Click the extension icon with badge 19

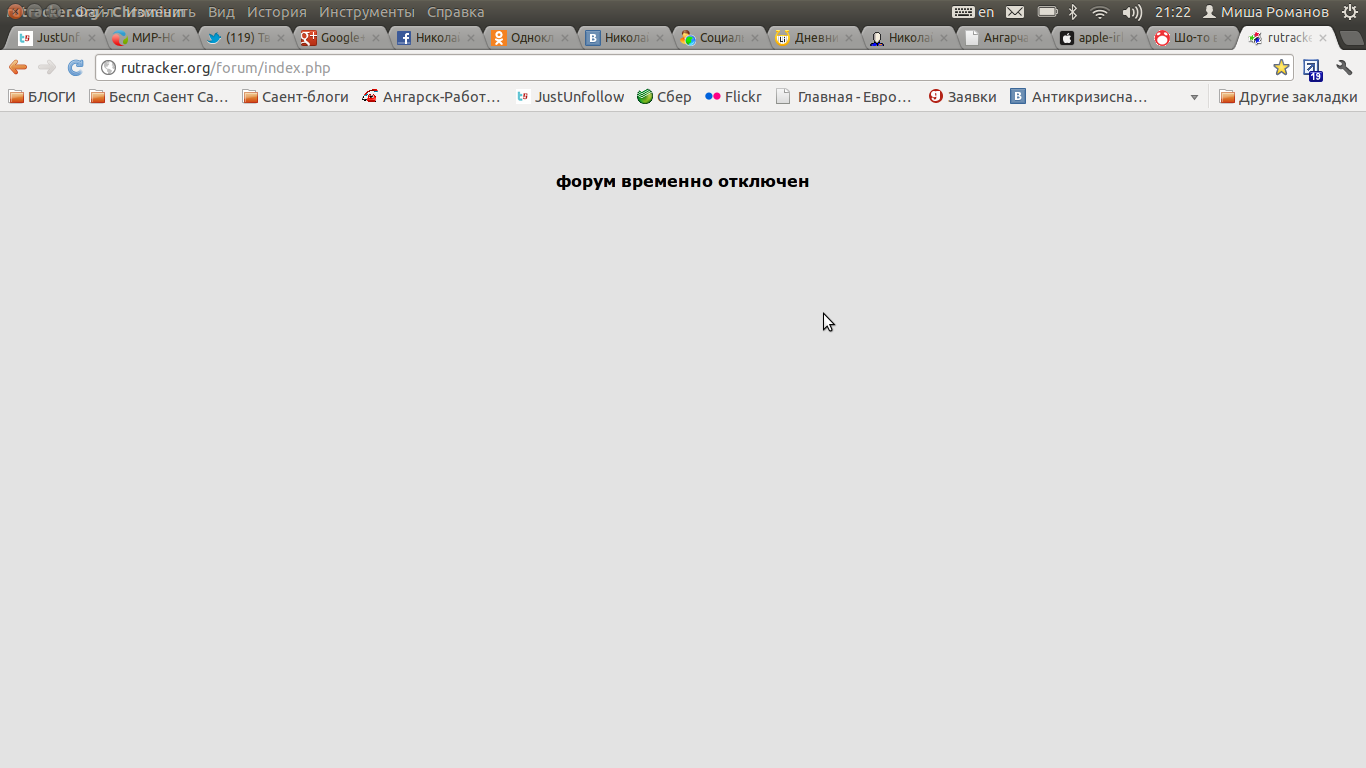point(1312,69)
